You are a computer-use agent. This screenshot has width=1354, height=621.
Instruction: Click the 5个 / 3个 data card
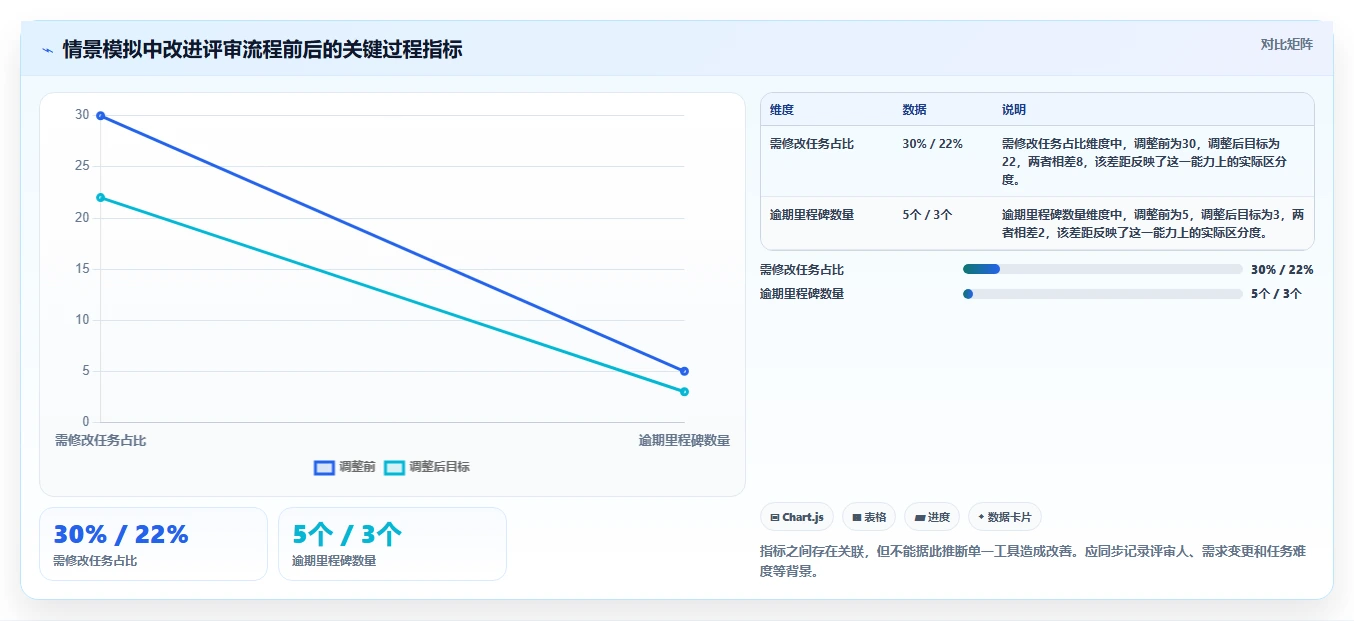coord(392,544)
